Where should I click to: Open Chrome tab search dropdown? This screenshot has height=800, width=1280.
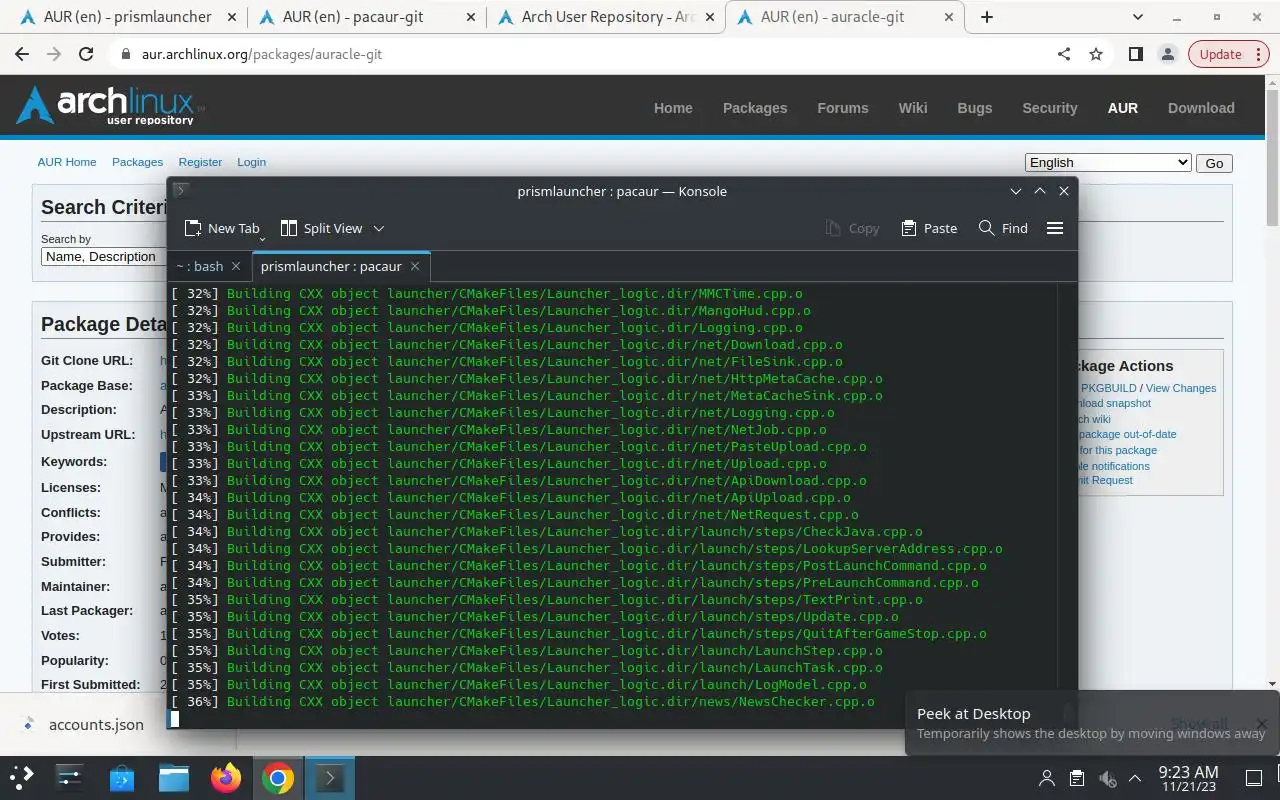pos(1137,17)
